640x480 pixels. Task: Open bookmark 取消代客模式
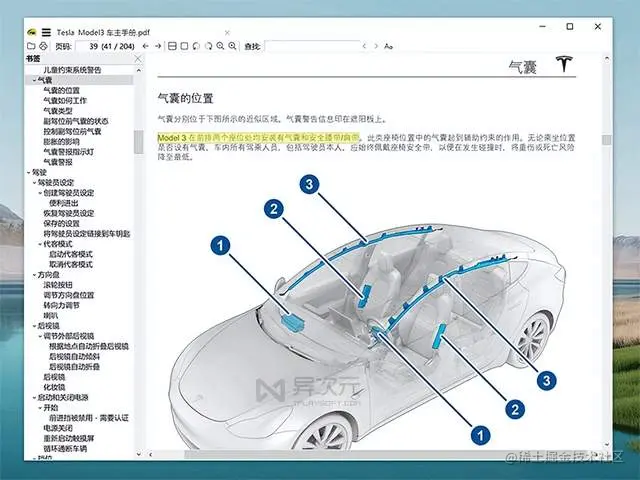(71, 264)
